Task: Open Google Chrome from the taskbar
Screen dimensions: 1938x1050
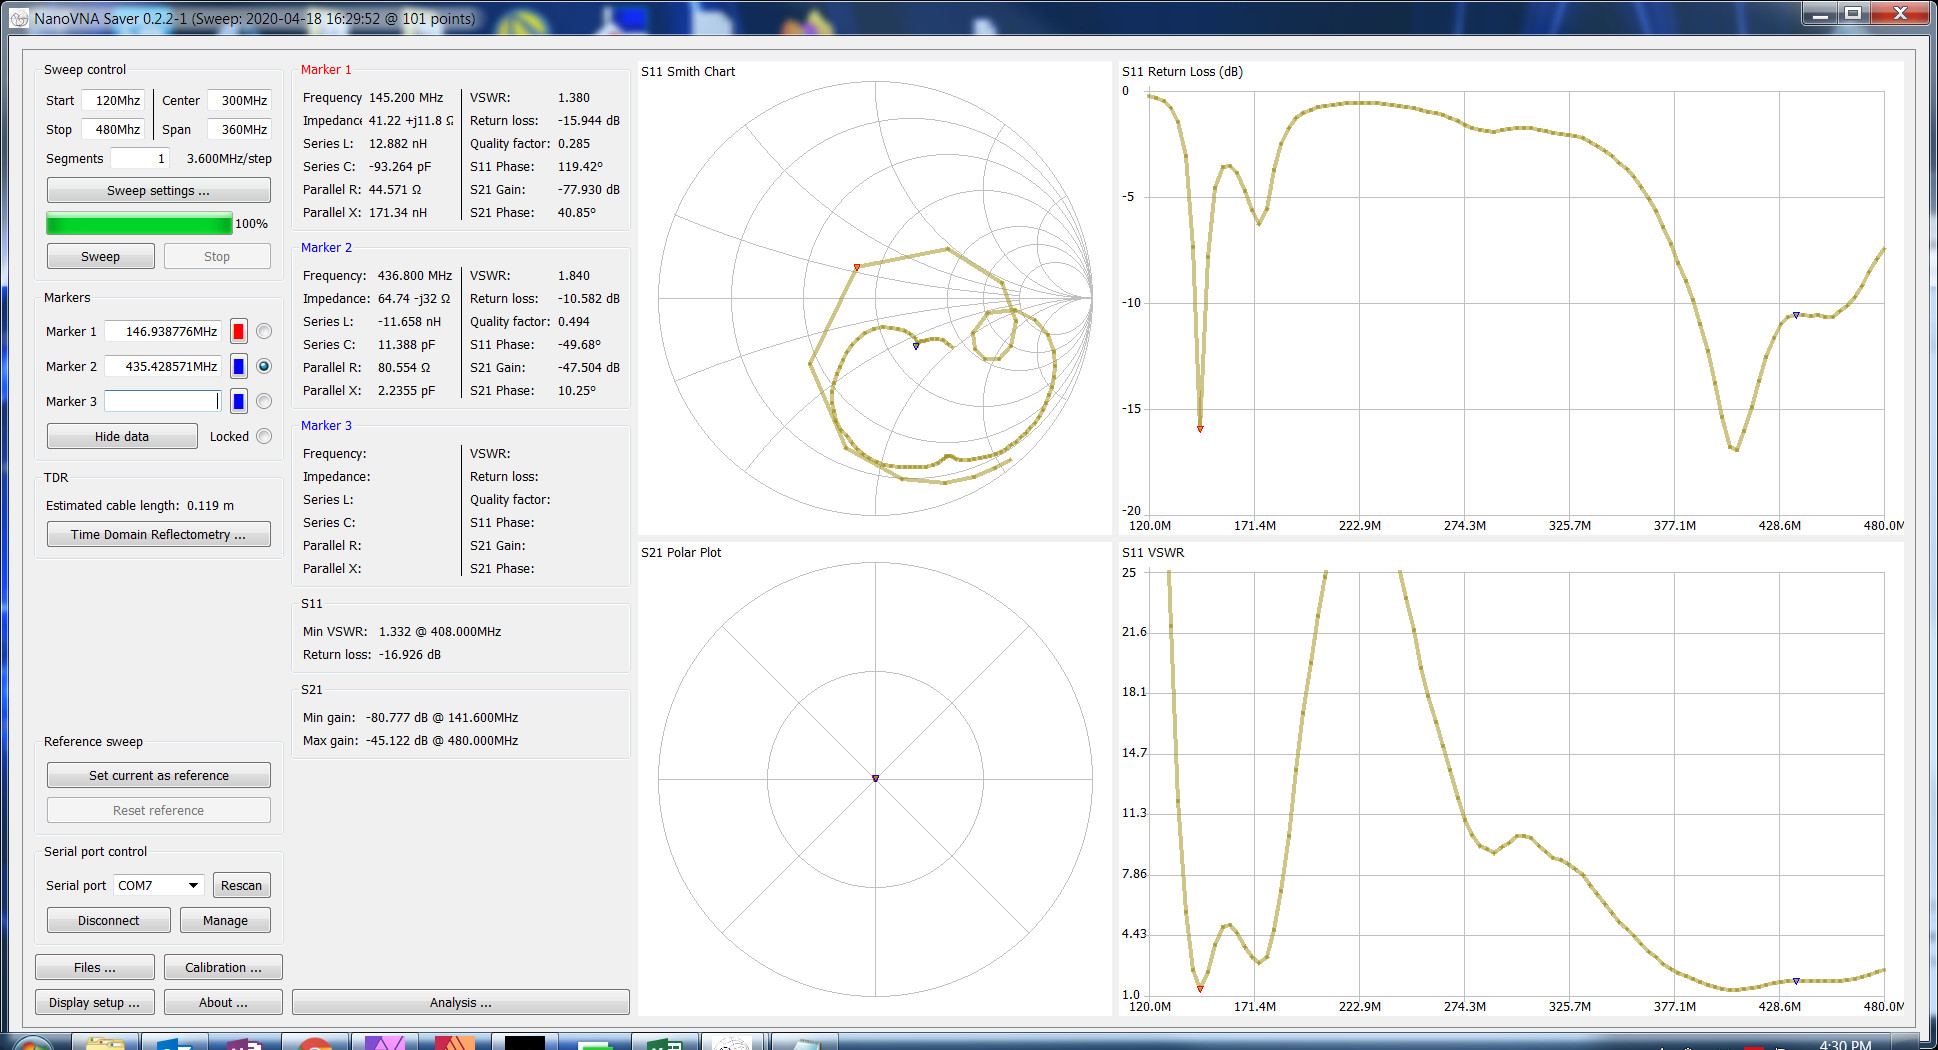Action: [x=315, y=1044]
